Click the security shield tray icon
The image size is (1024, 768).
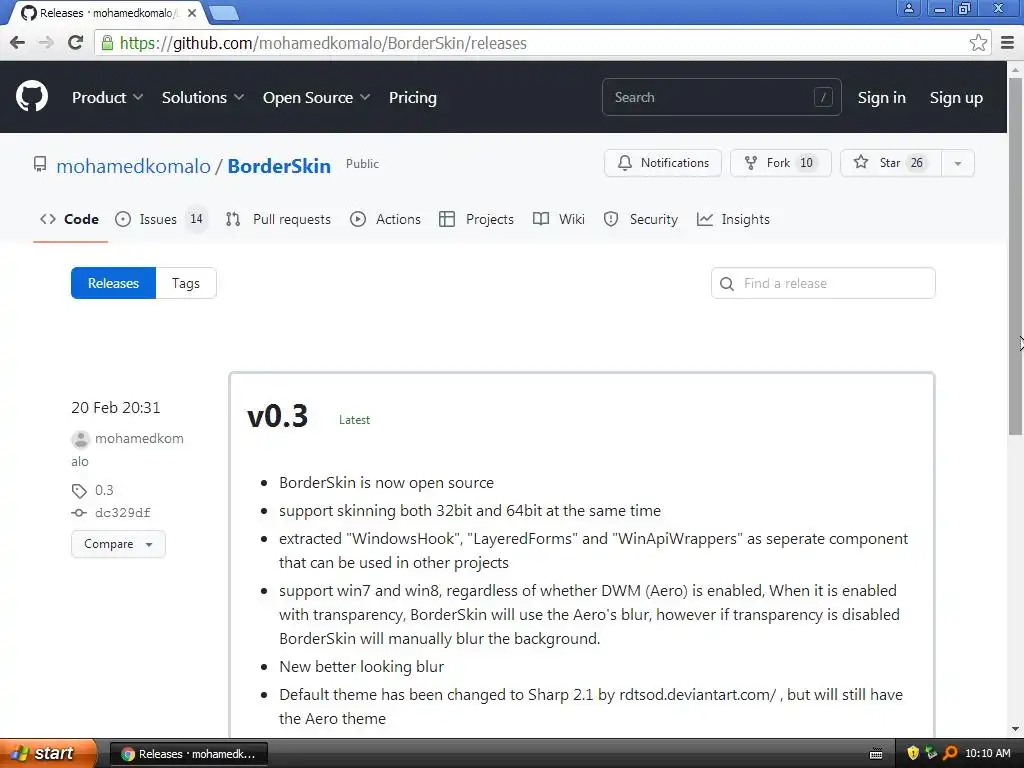pyautogui.click(x=913, y=753)
